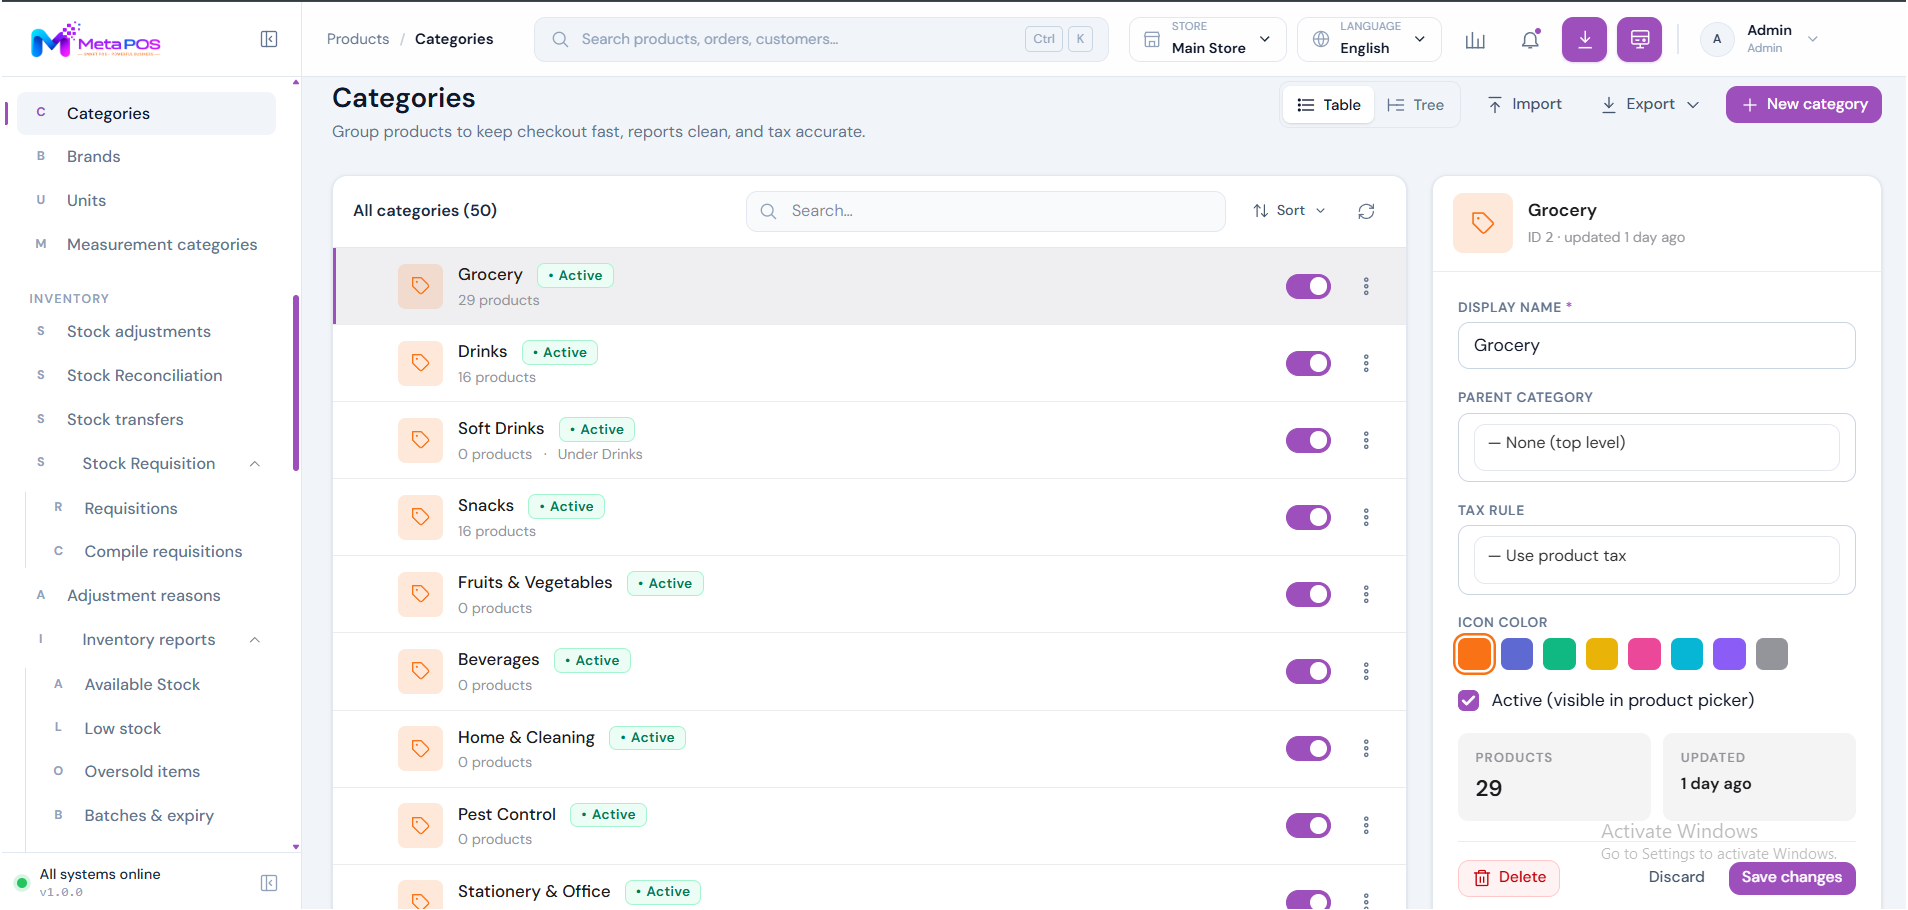Image resolution: width=1908 pixels, height=910 pixels.
Task: Click Save changes button
Action: pos(1792,878)
